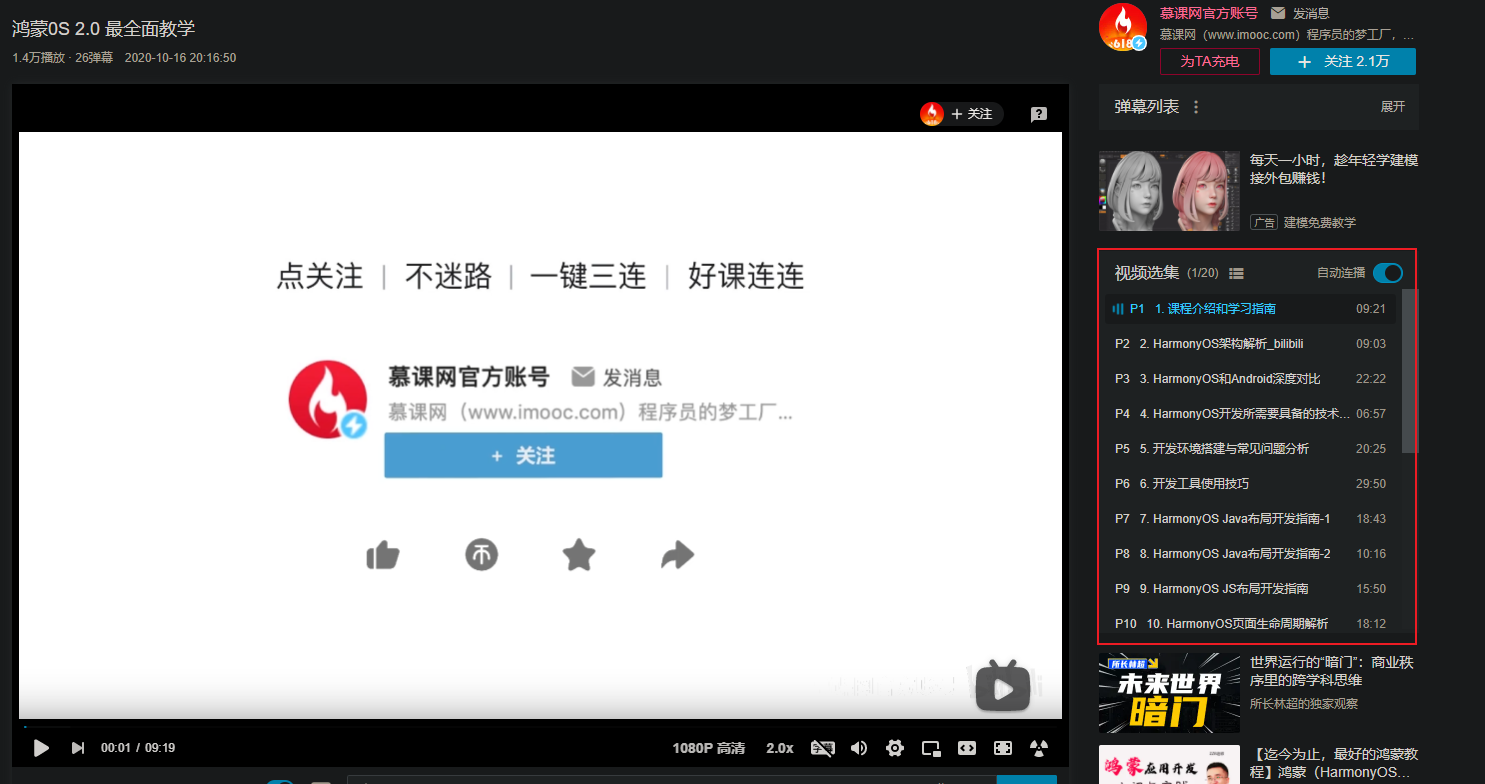Click the 29:50 duration on P6 row
This screenshot has height=784, width=1485.
point(1371,484)
